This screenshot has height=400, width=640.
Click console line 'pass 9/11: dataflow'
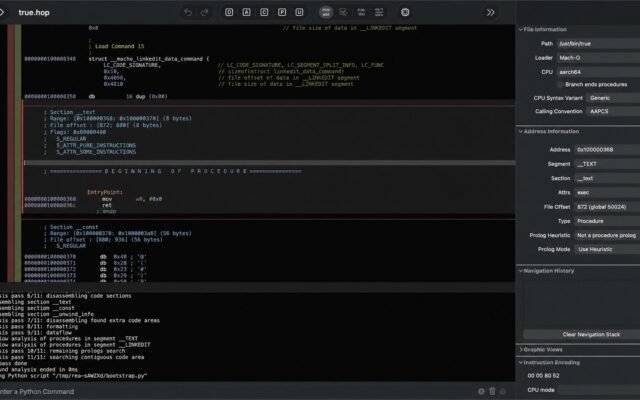pos(36,333)
